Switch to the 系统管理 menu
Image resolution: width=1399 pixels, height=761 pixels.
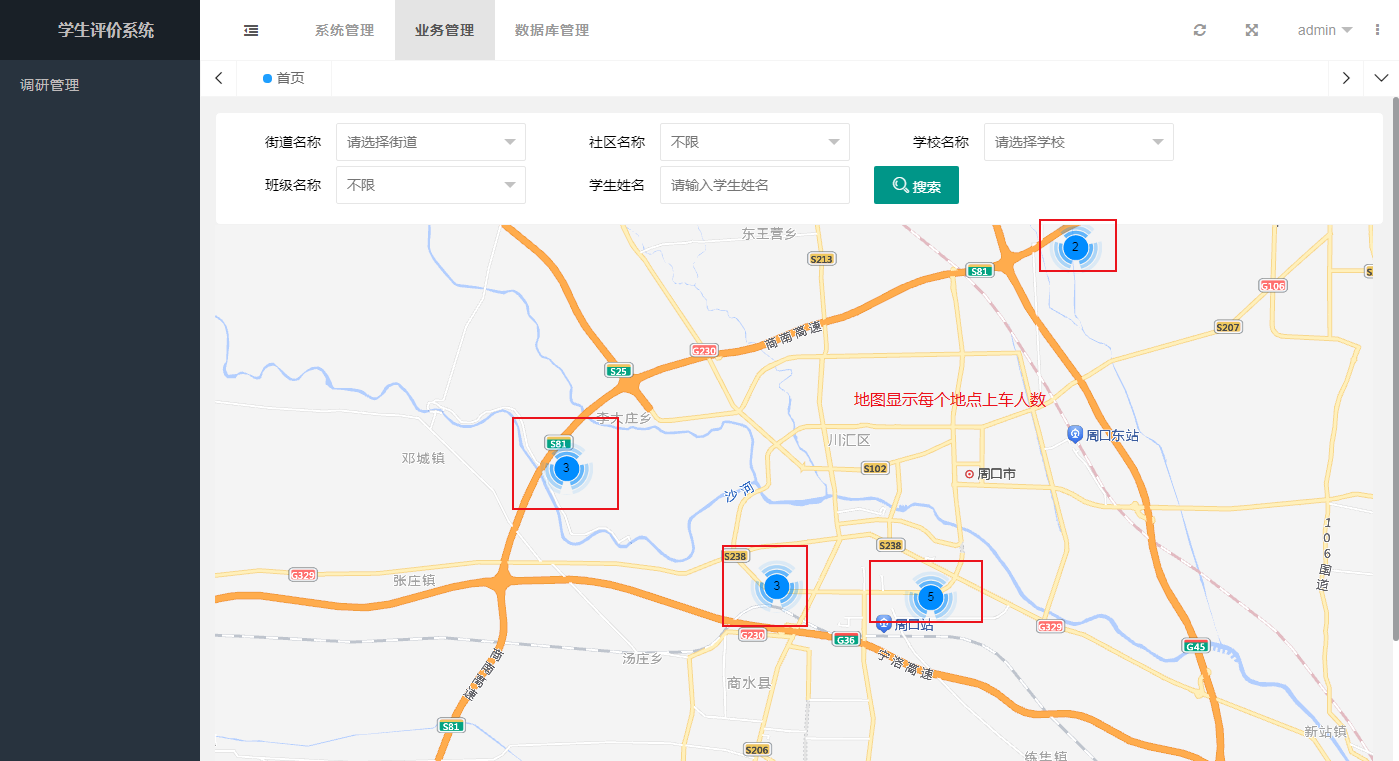[344, 30]
